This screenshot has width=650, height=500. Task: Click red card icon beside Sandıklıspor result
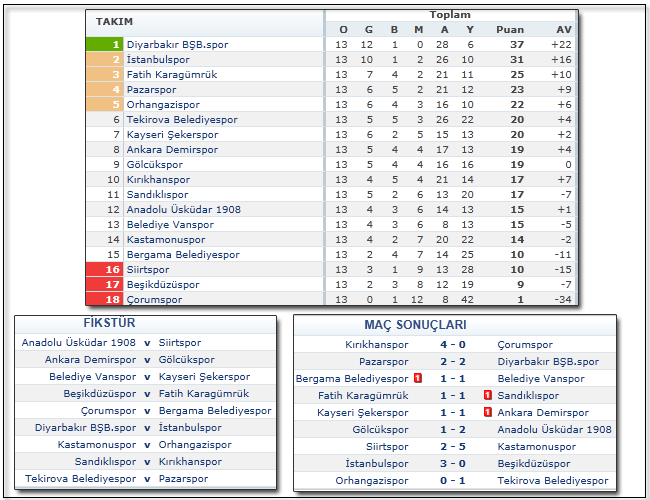coord(487,396)
